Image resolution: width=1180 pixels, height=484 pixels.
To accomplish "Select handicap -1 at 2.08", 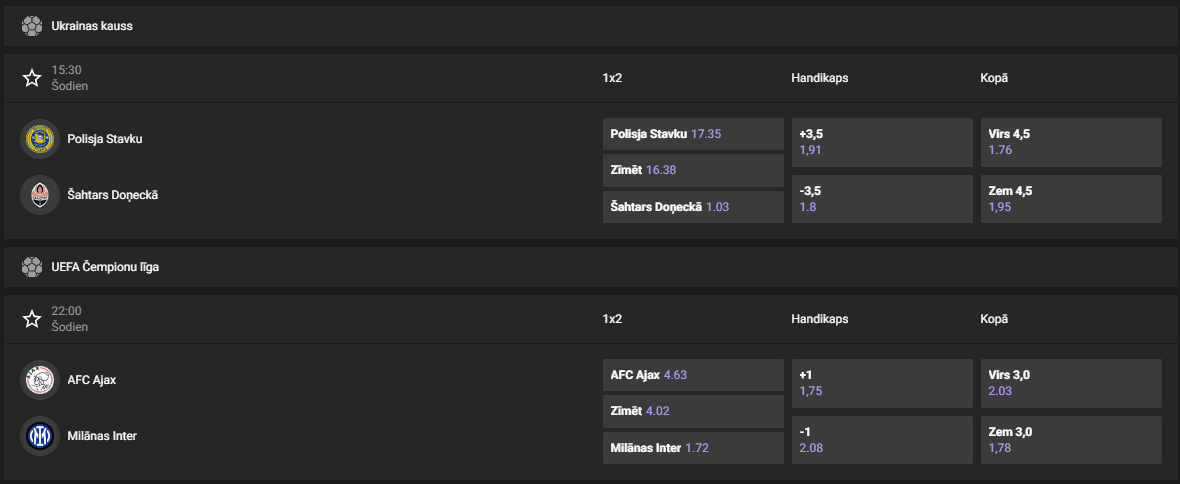I will (881, 440).
